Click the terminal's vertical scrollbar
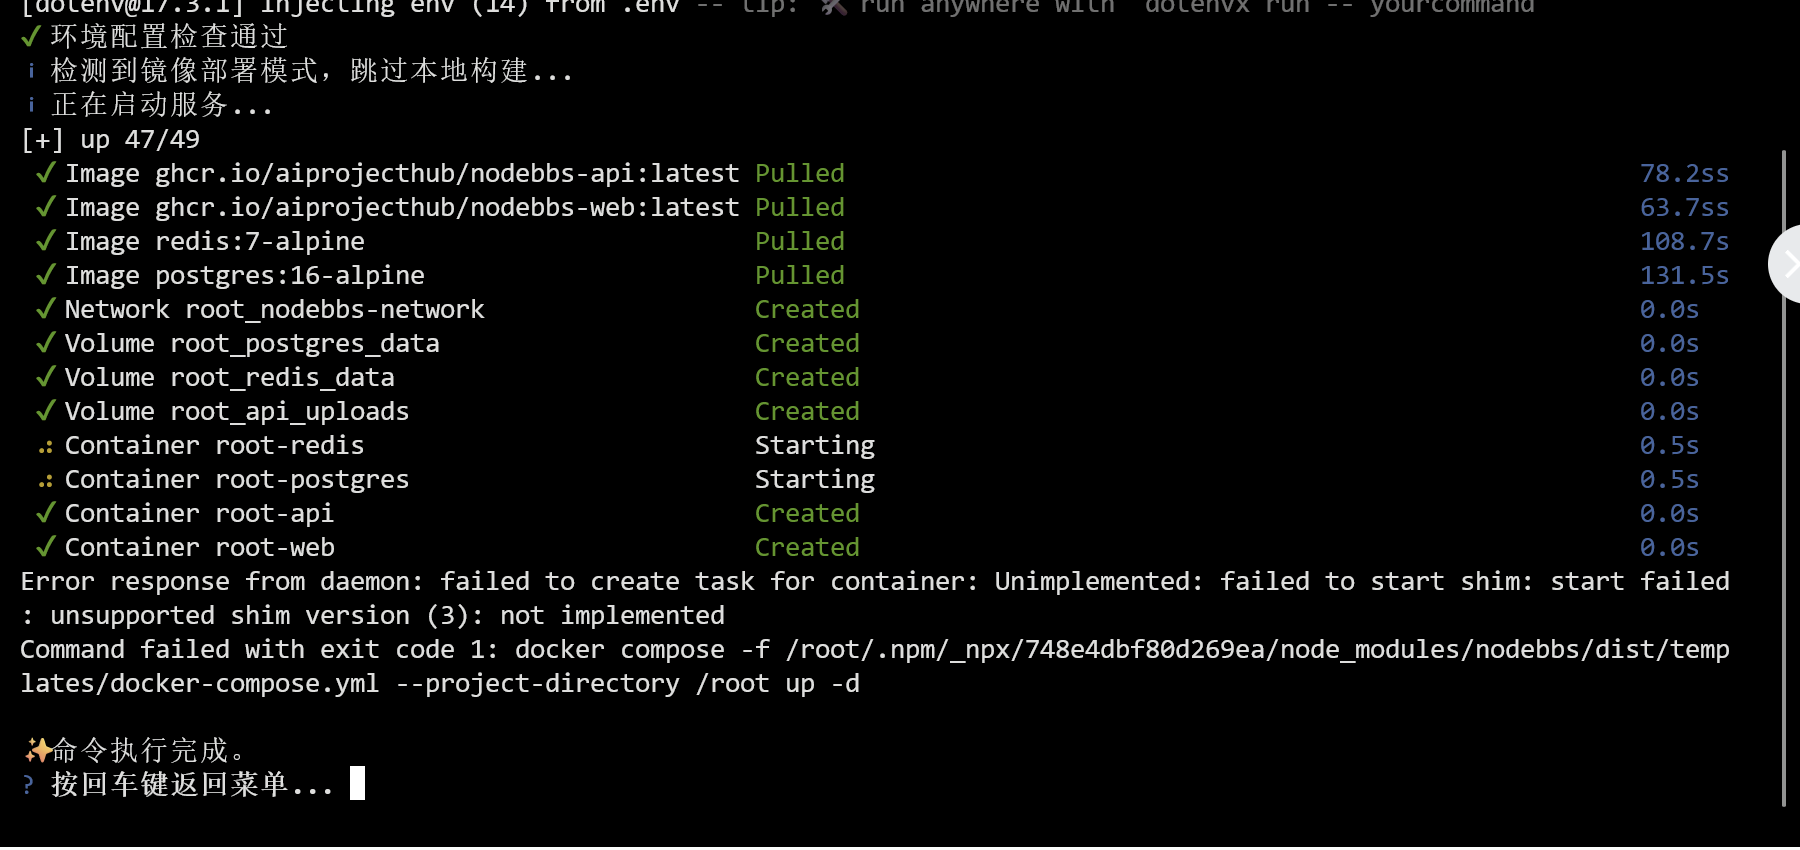1800x850 pixels. tap(1784, 480)
